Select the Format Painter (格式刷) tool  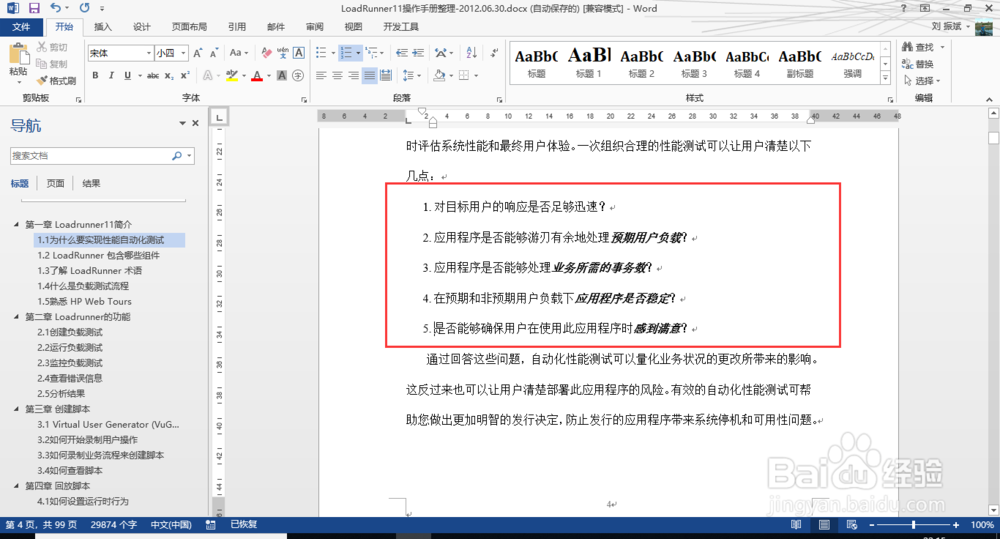point(56,80)
